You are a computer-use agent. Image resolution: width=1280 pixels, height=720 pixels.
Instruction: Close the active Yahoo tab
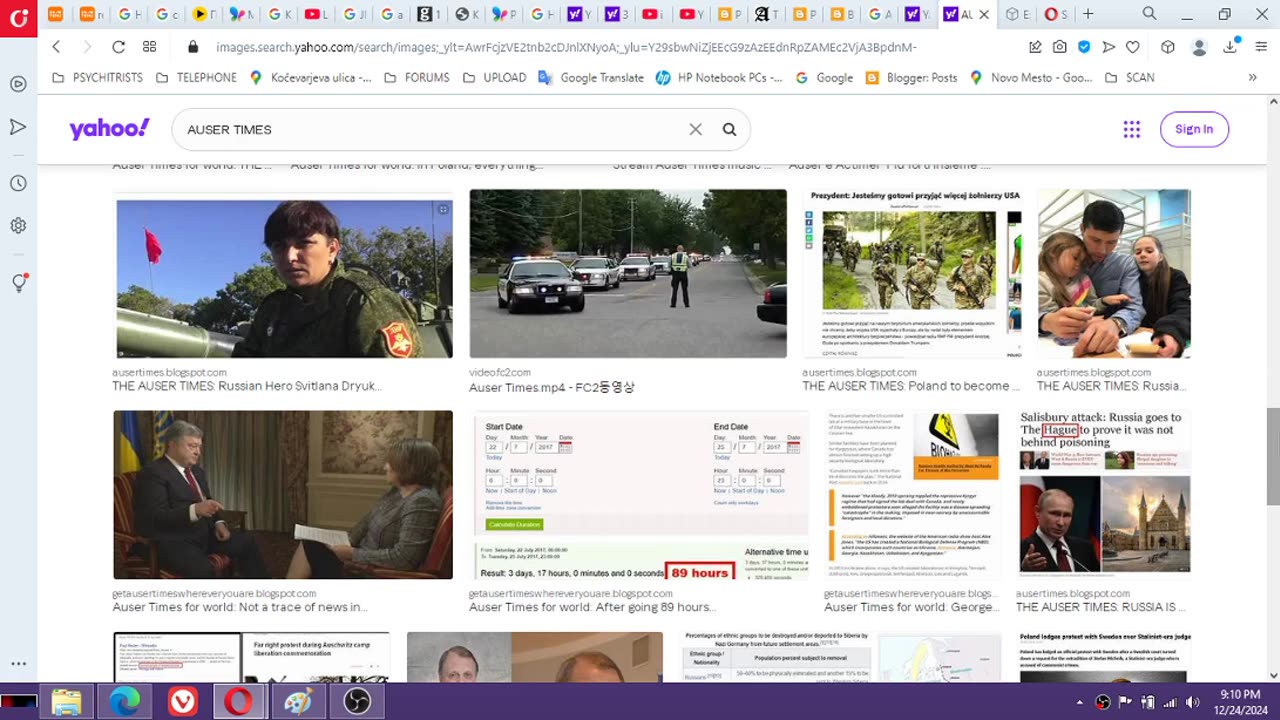click(x=984, y=14)
